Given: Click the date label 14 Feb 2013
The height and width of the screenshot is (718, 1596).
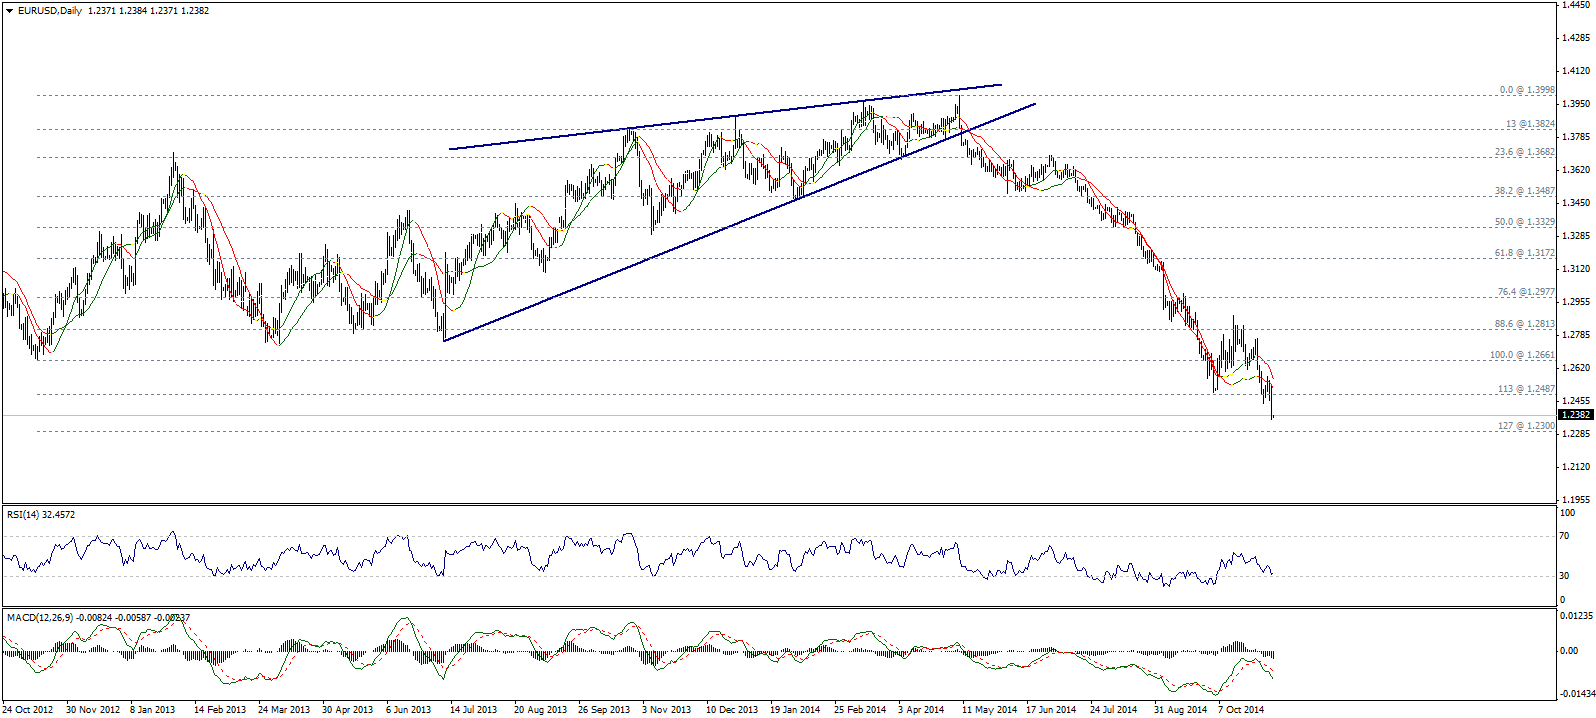Looking at the screenshot, I should 220,710.
